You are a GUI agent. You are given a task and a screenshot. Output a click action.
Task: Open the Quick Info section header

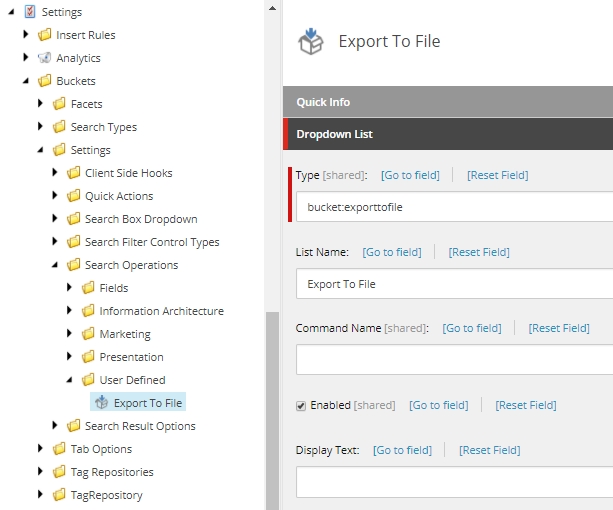coord(448,102)
